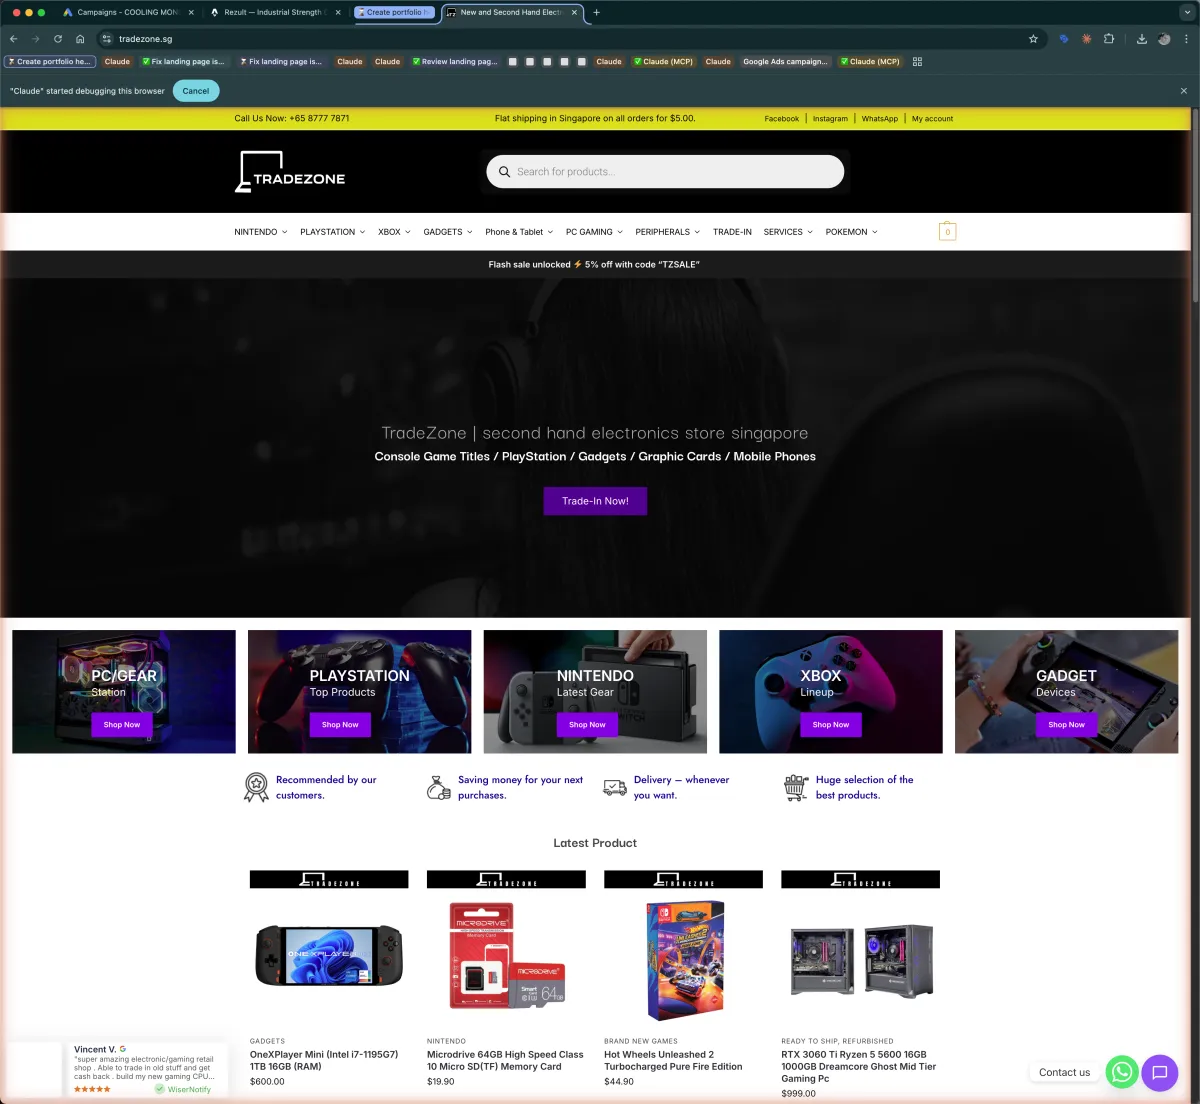Cancel the Claude debugging session
Viewport: 1200px width, 1104px height.
pyautogui.click(x=196, y=91)
